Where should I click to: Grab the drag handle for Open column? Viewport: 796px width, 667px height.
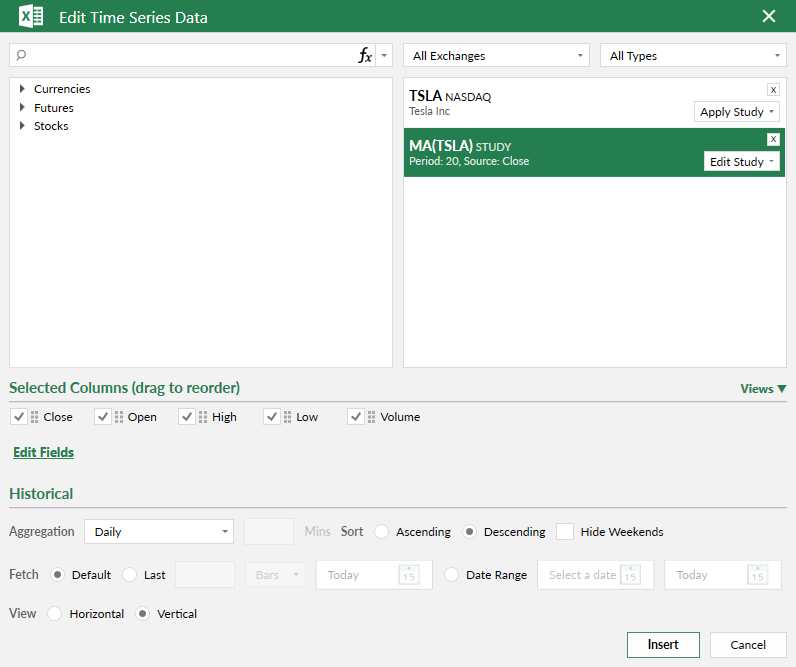point(119,417)
